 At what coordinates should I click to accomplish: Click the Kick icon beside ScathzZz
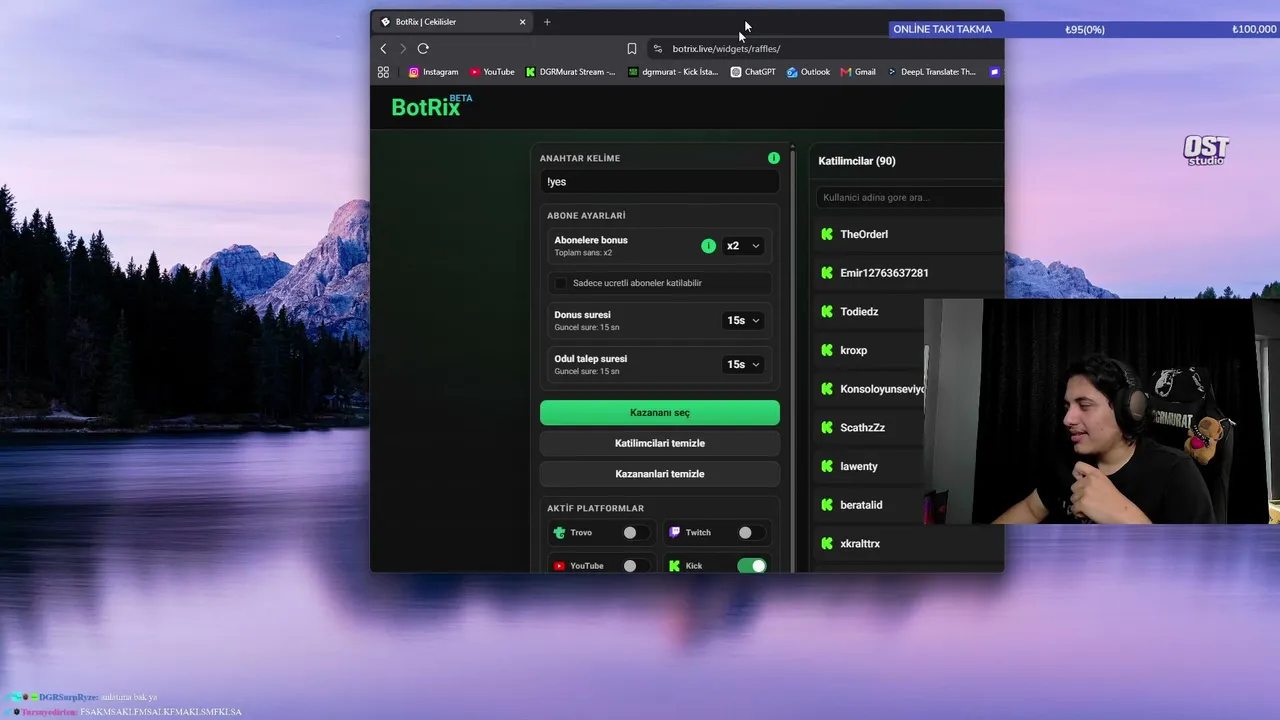(x=827, y=428)
